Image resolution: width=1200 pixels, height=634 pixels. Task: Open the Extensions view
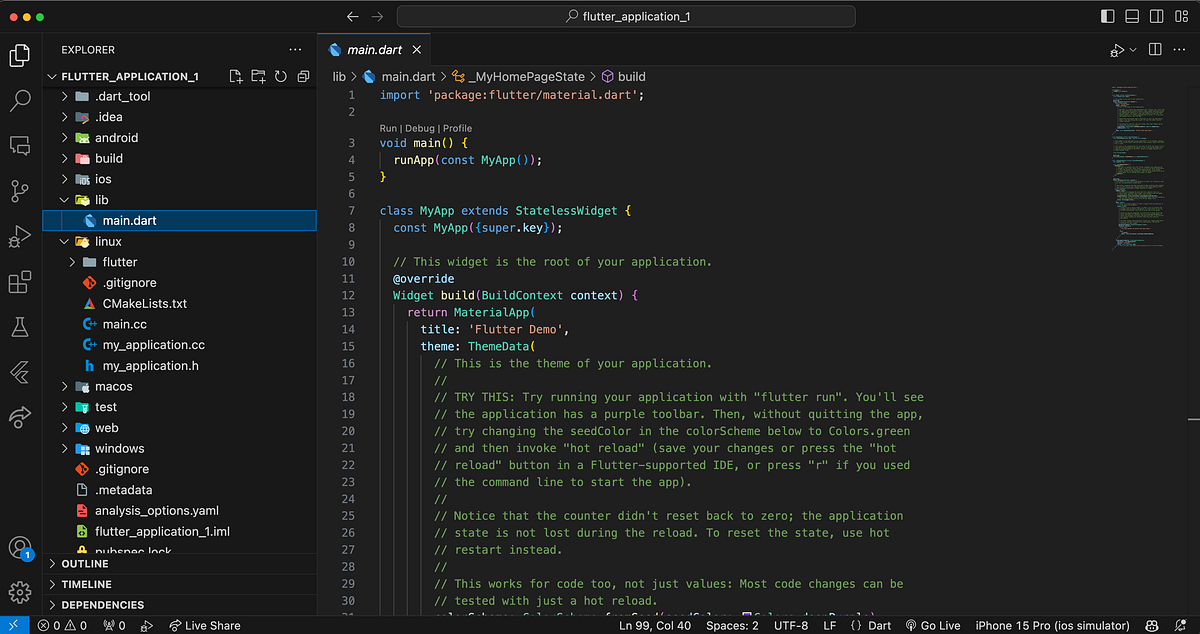tap(20, 282)
